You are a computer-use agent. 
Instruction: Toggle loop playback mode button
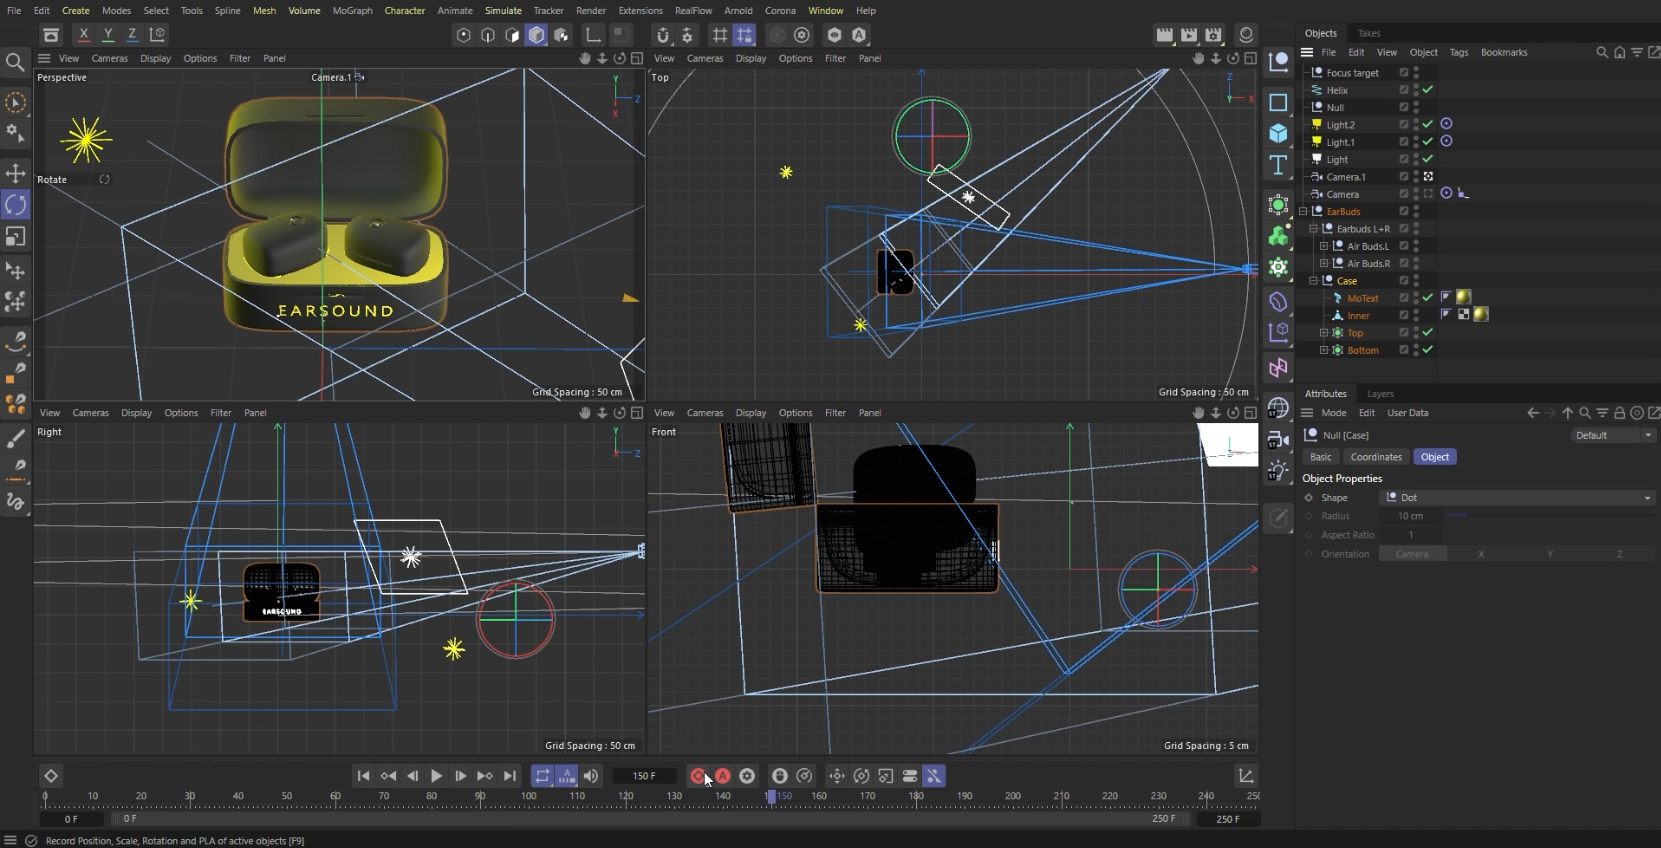542,776
